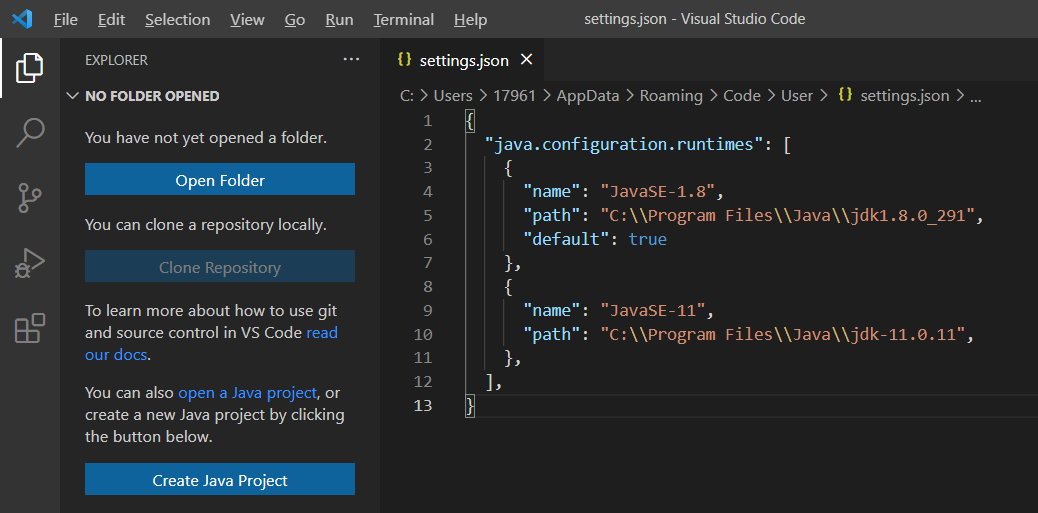Image resolution: width=1038 pixels, height=513 pixels.
Task: Click the Code breadcrumb segment
Action: 741,96
